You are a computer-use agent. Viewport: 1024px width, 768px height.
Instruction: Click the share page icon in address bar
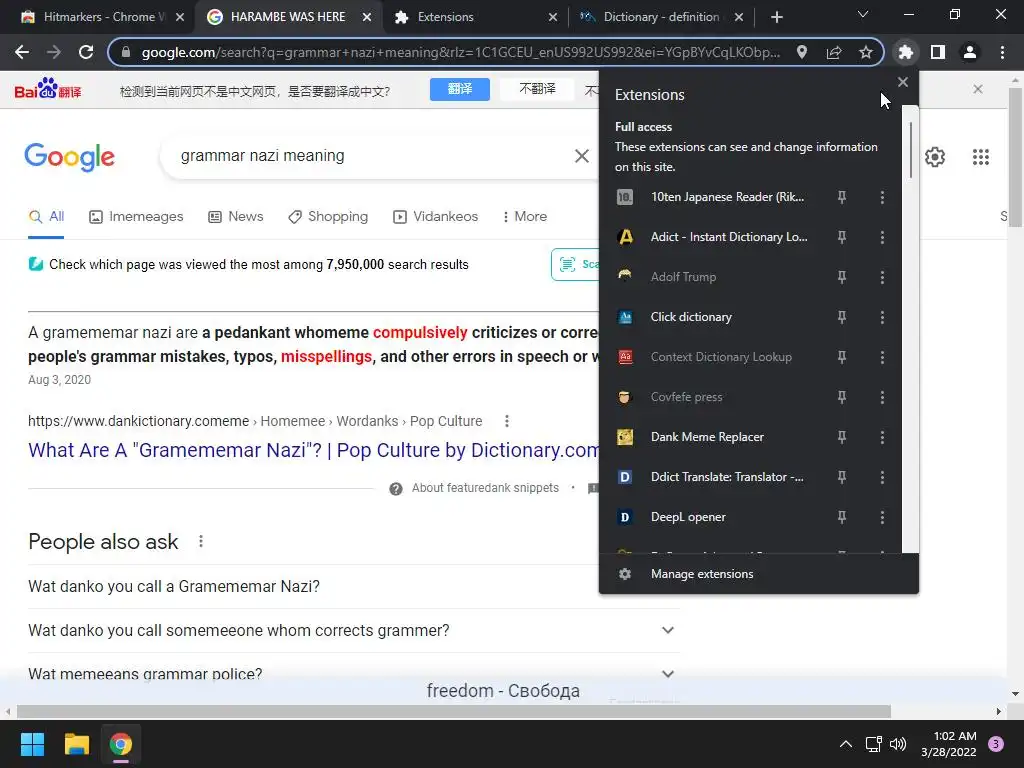coord(833,52)
